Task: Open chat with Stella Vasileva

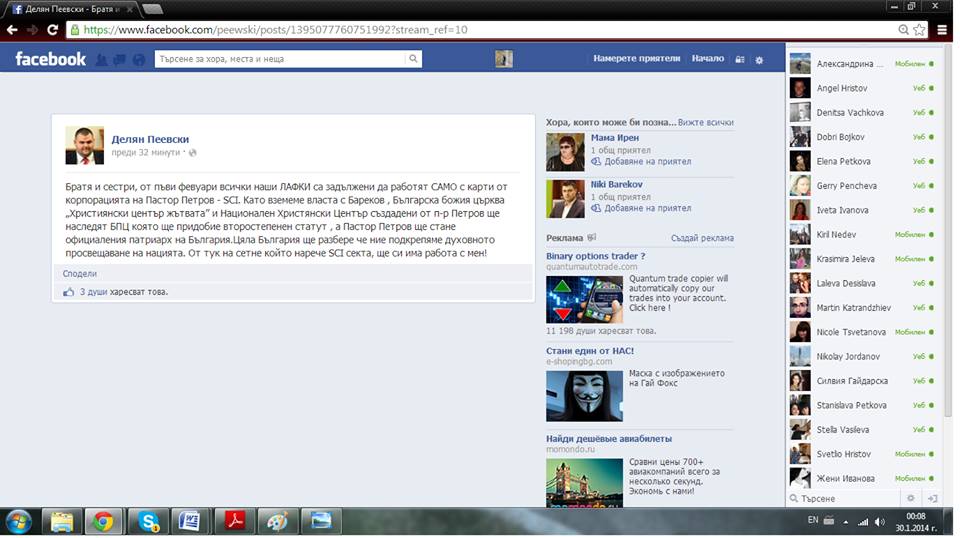Action: [x=863, y=430]
